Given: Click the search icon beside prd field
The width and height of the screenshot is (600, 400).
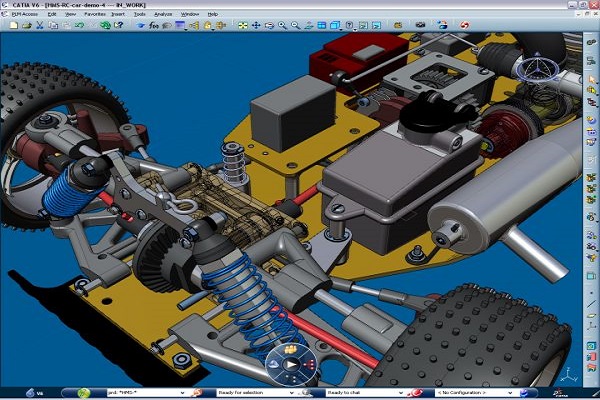Looking at the screenshot, I should (x=197, y=393).
